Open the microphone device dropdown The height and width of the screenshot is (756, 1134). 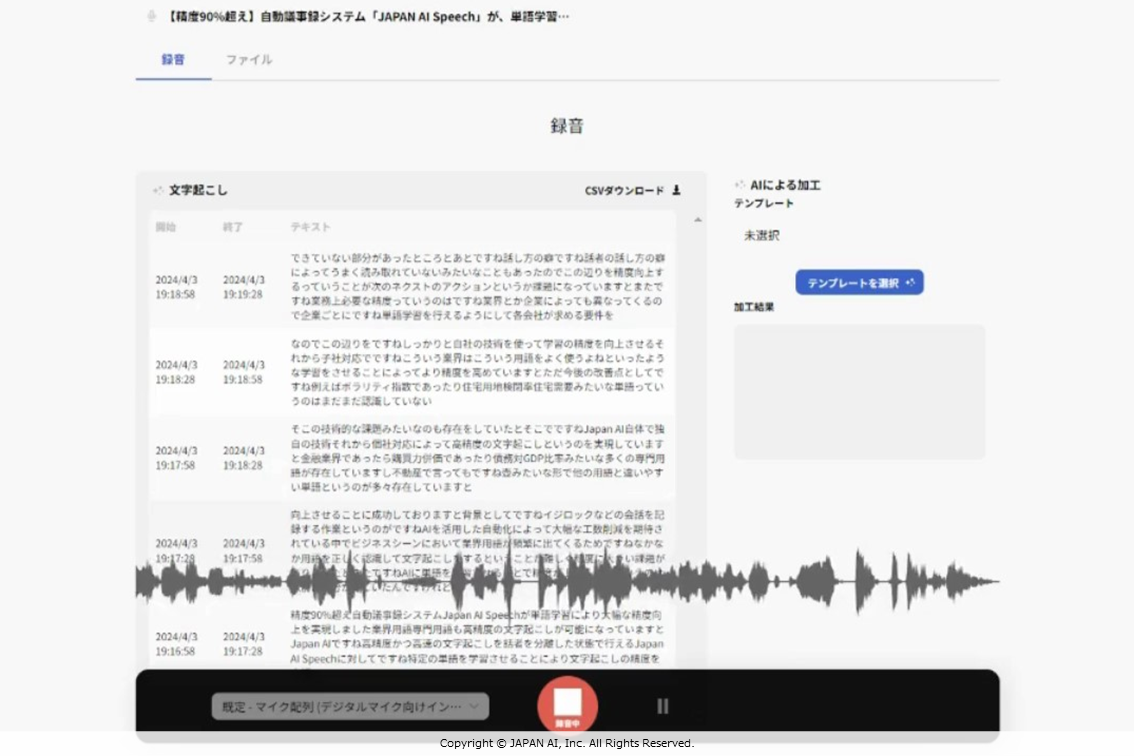350,706
